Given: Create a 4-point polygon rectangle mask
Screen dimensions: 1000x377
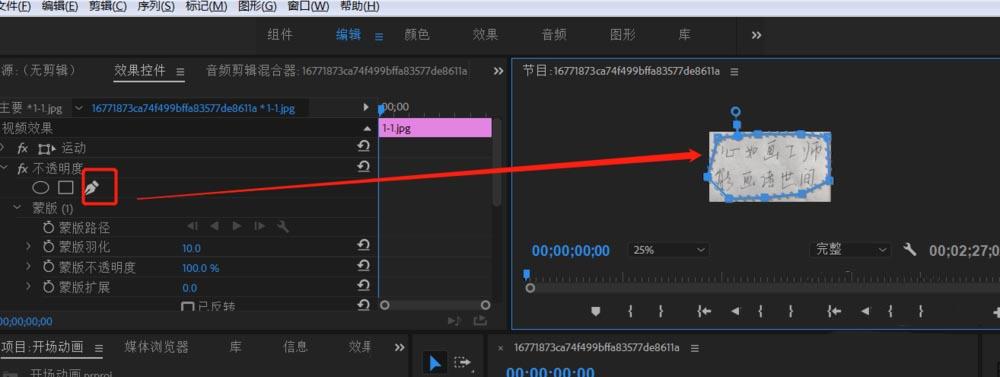Looking at the screenshot, I should pyautogui.click(x=66, y=188).
